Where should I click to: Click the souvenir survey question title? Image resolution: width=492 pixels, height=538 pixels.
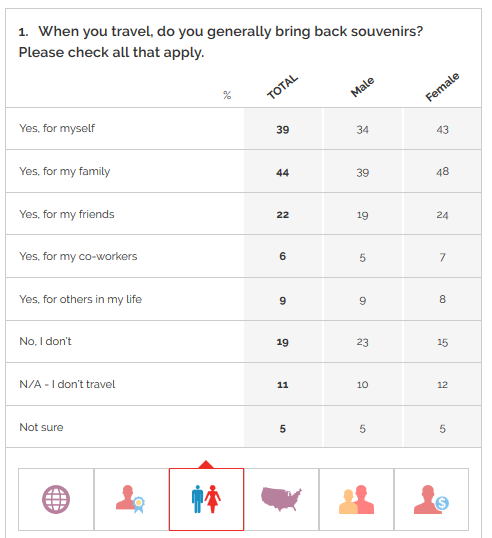pos(221,42)
